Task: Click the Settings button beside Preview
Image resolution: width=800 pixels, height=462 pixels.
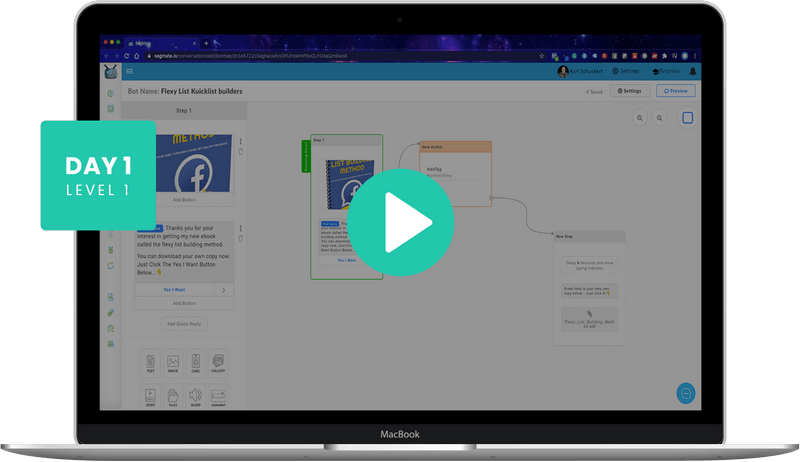Action: coord(630,91)
